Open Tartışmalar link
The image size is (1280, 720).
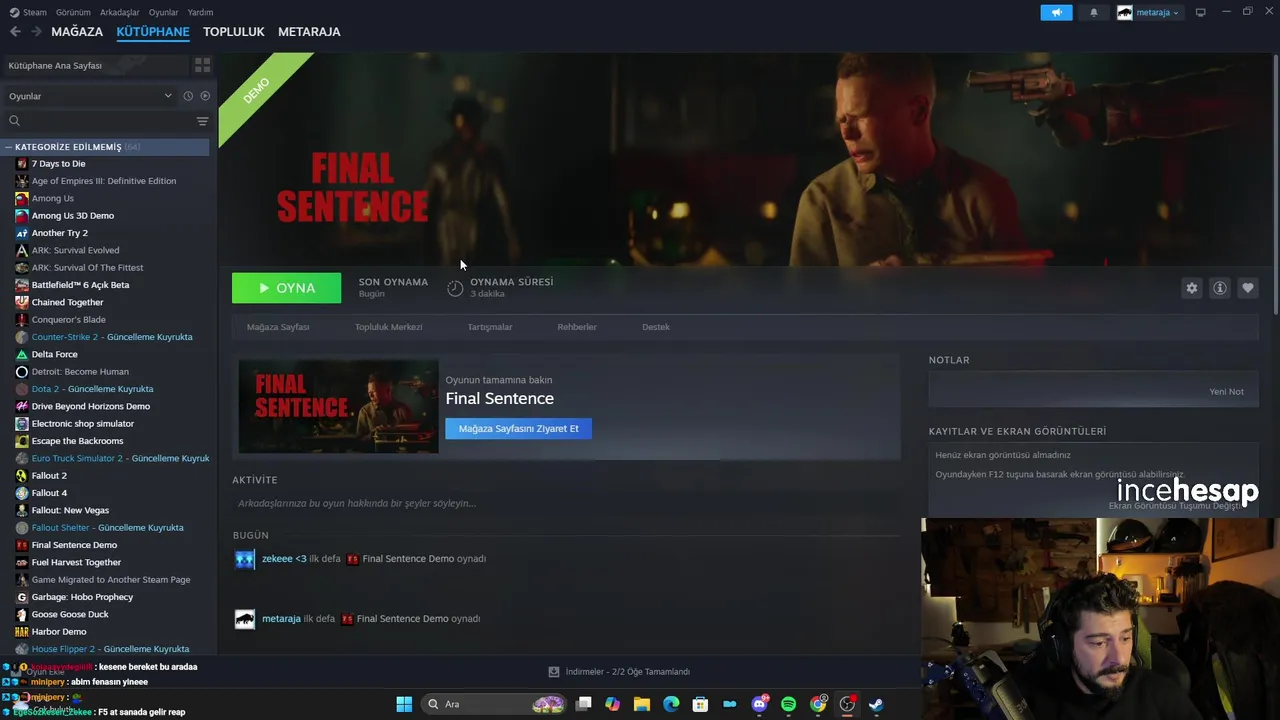click(x=490, y=327)
